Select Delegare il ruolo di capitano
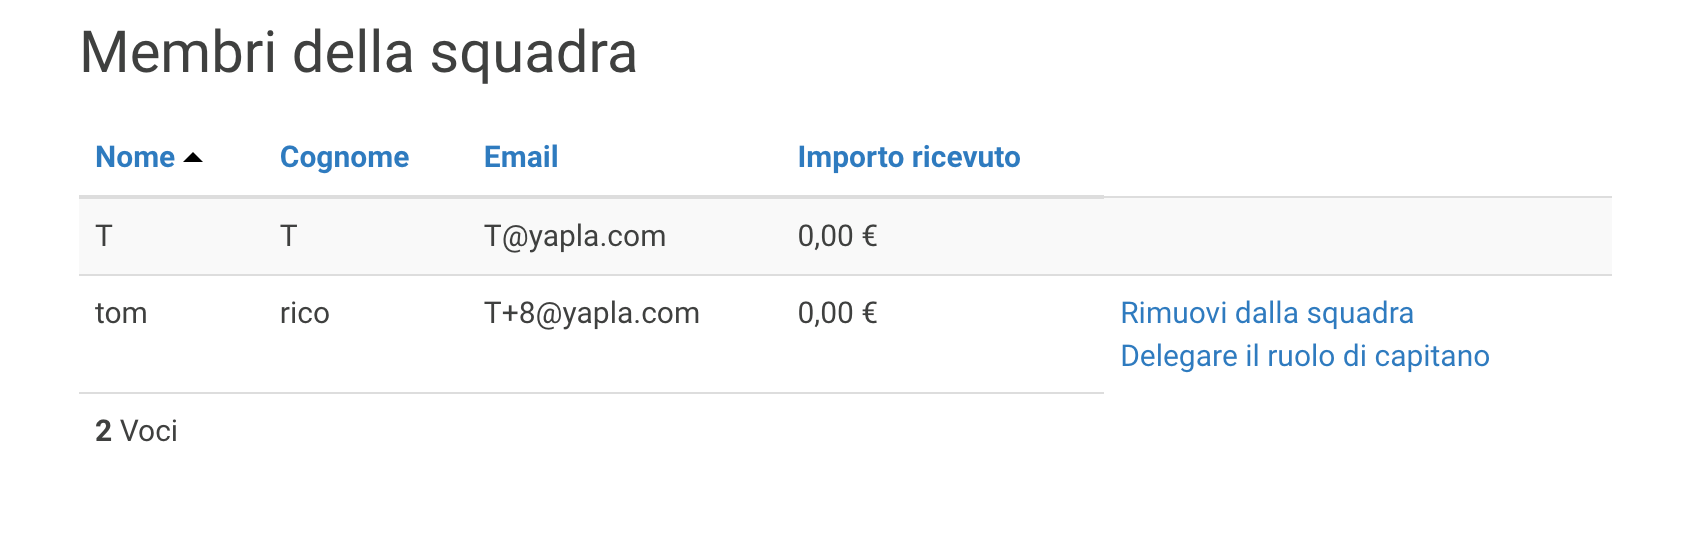 (1304, 356)
